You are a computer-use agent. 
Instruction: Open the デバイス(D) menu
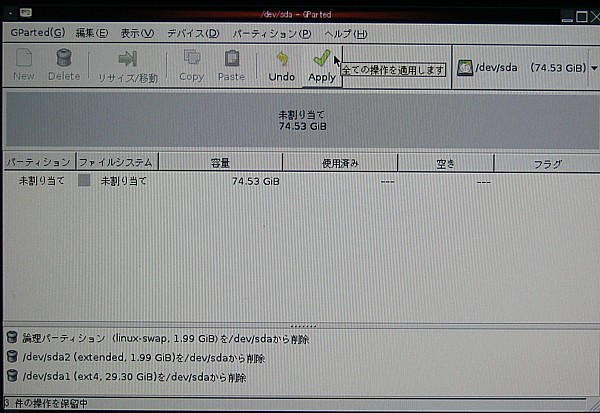[193, 33]
